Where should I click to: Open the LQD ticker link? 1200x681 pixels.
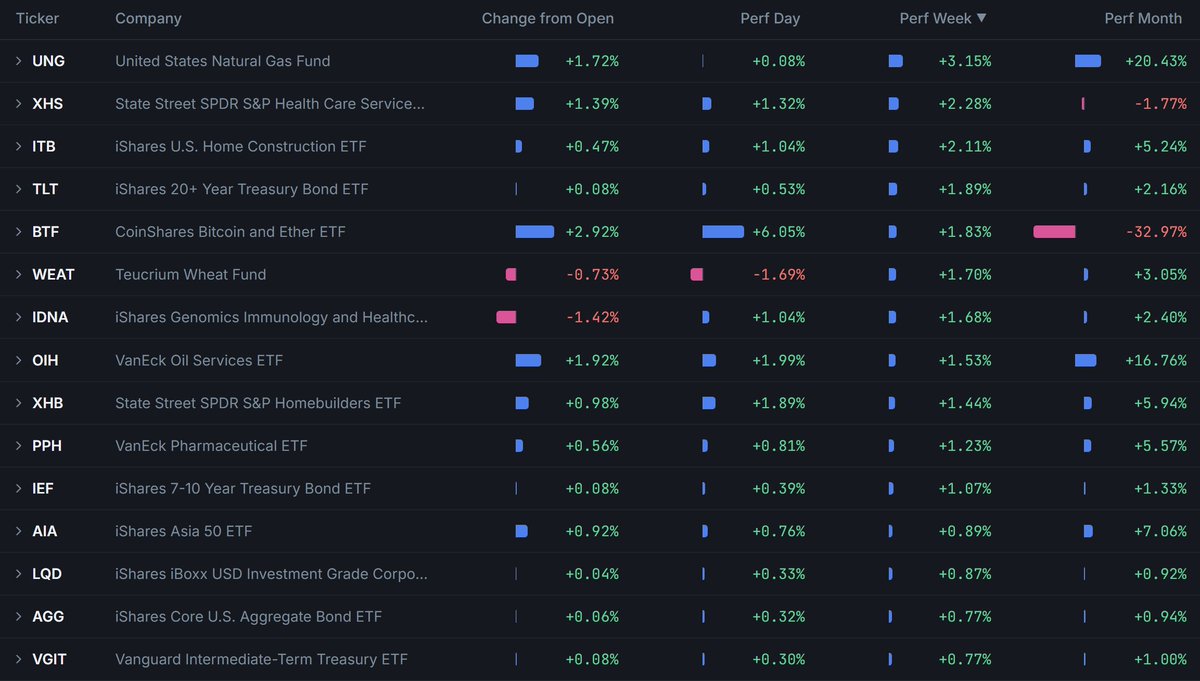47,574
